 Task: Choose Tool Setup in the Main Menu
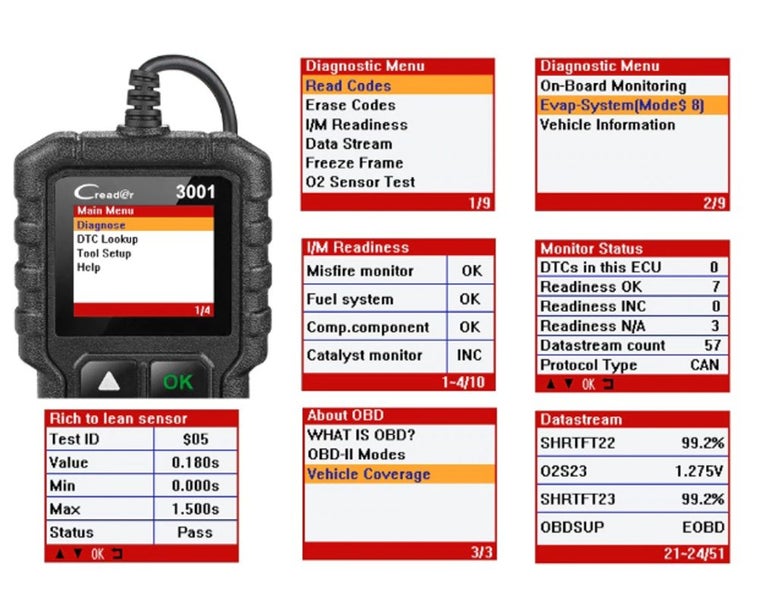click(103, 253)
